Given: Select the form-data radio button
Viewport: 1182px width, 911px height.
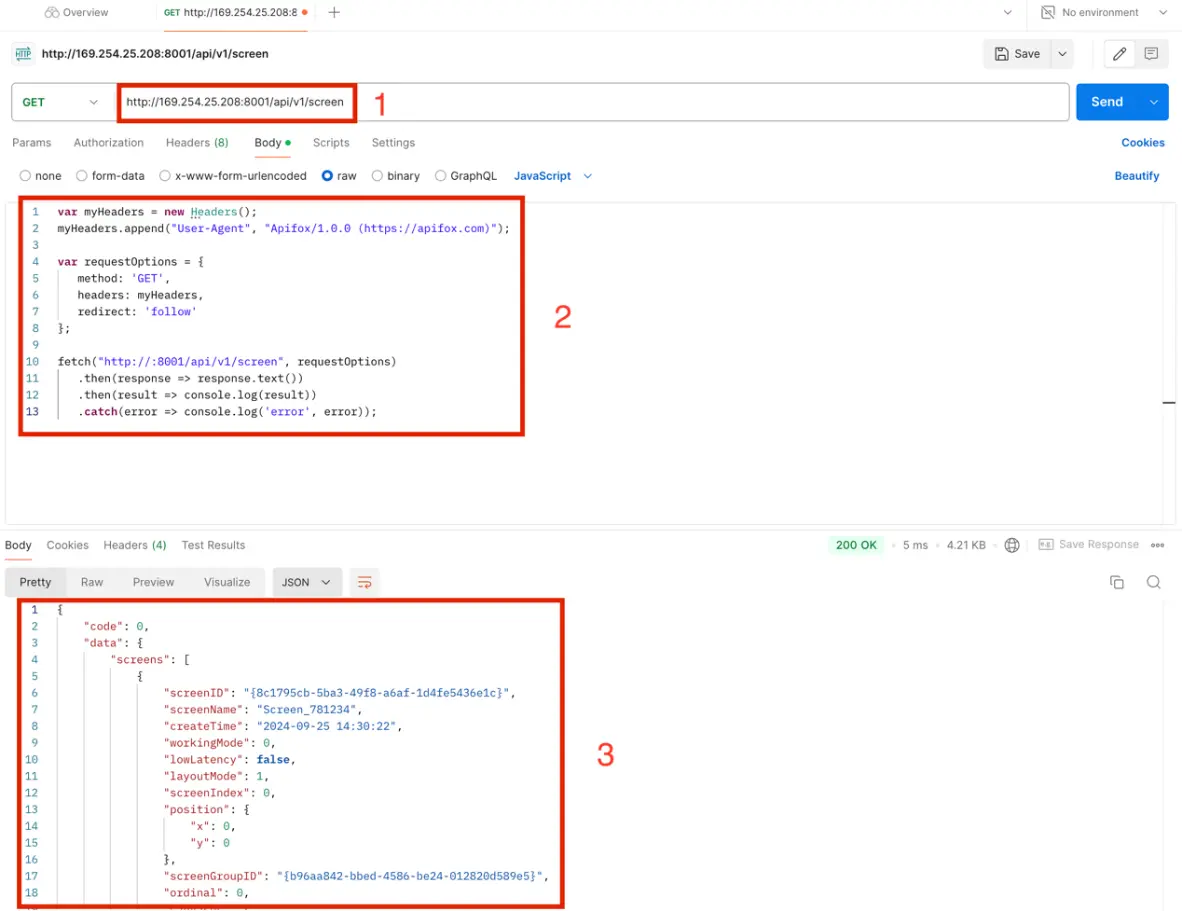Looking at the screenshot, I should click(82, 176).
